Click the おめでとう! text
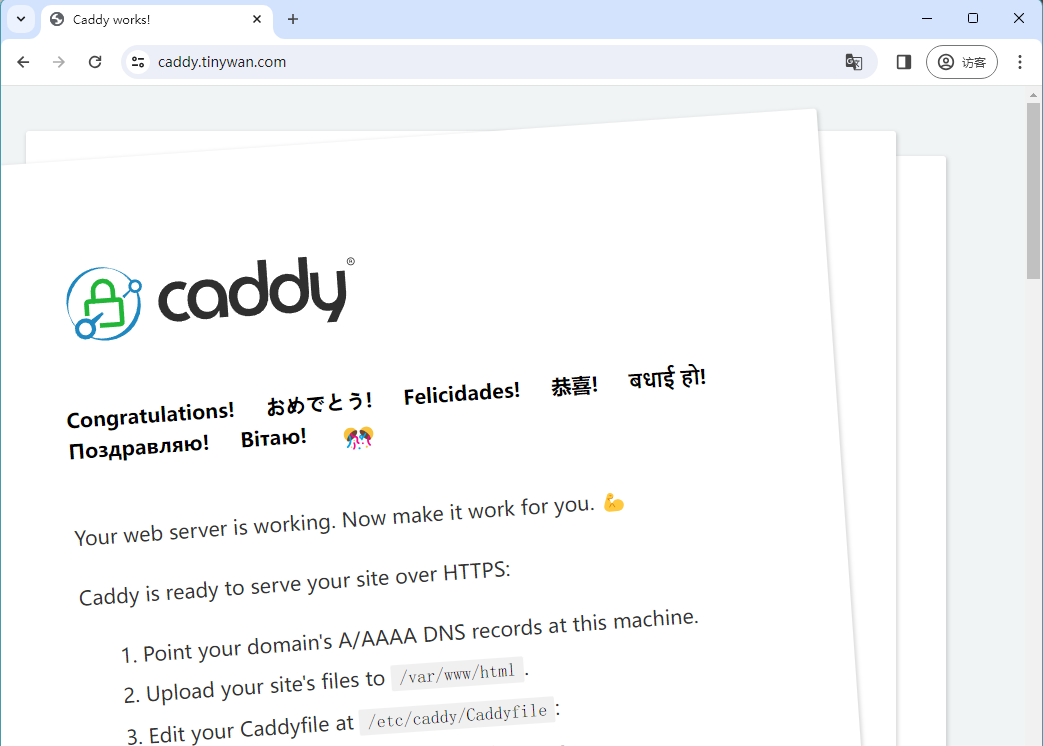The height and width of the screenshot is (746, 1043). [x=319, y=403]
